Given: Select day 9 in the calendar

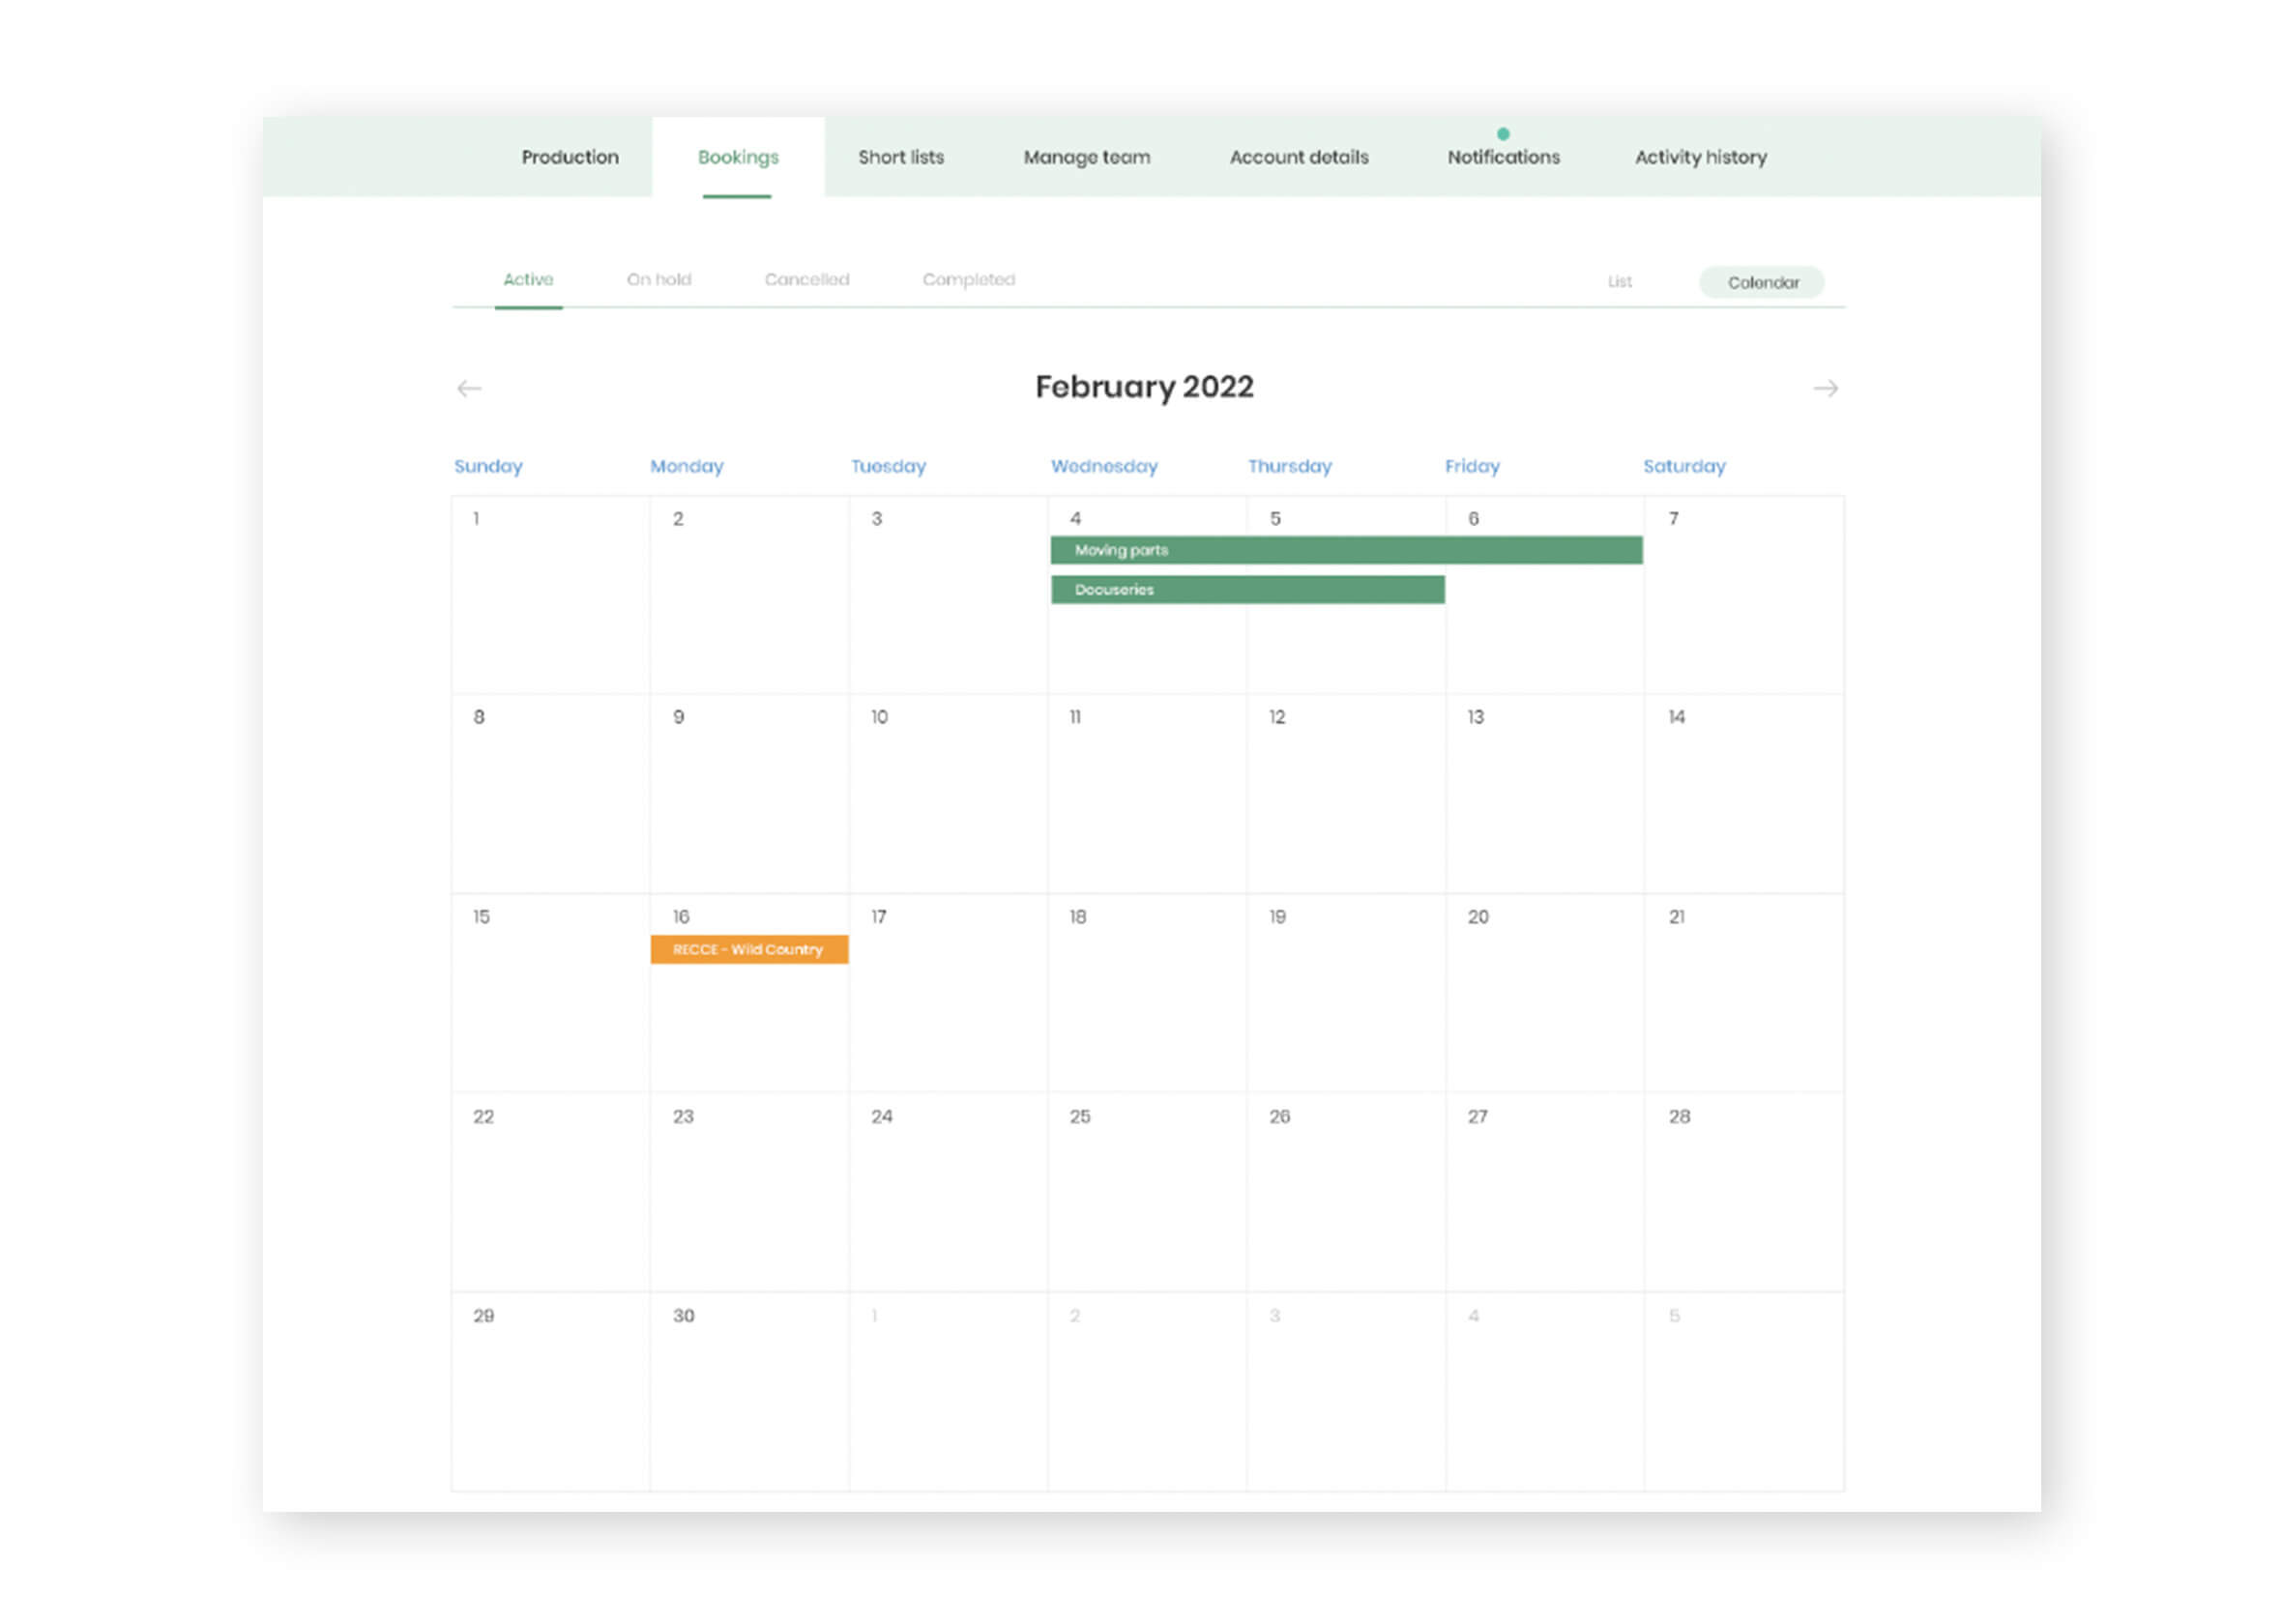Looking at the screenshot, I should (749, 793).
